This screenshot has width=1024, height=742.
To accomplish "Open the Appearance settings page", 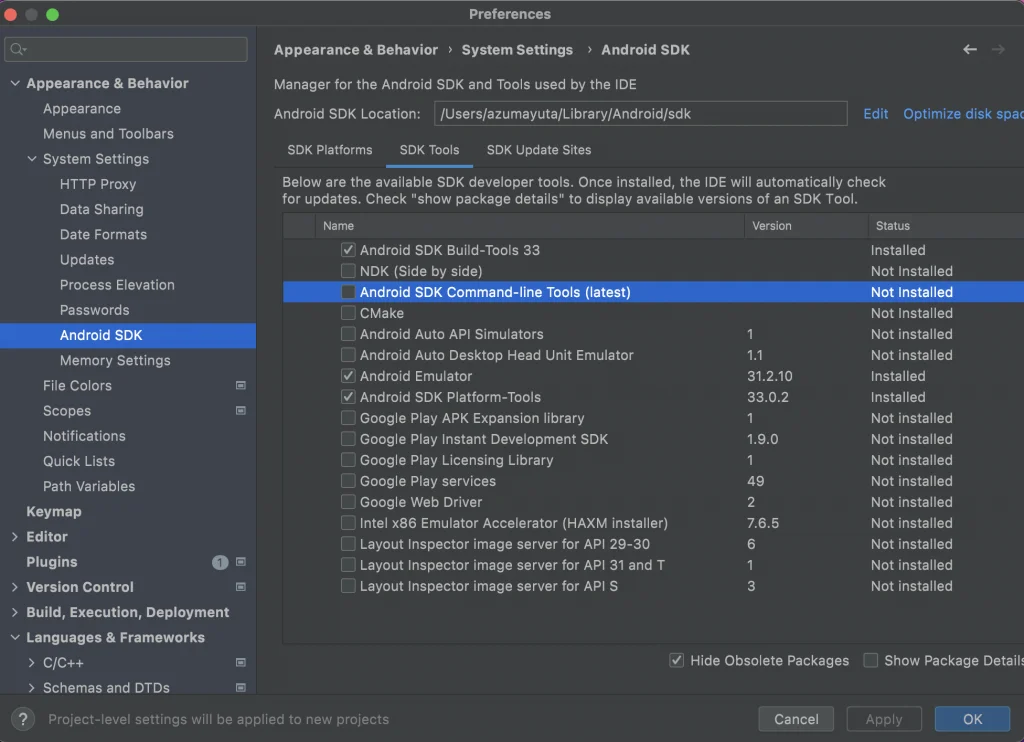I will (x=82, y=108).
